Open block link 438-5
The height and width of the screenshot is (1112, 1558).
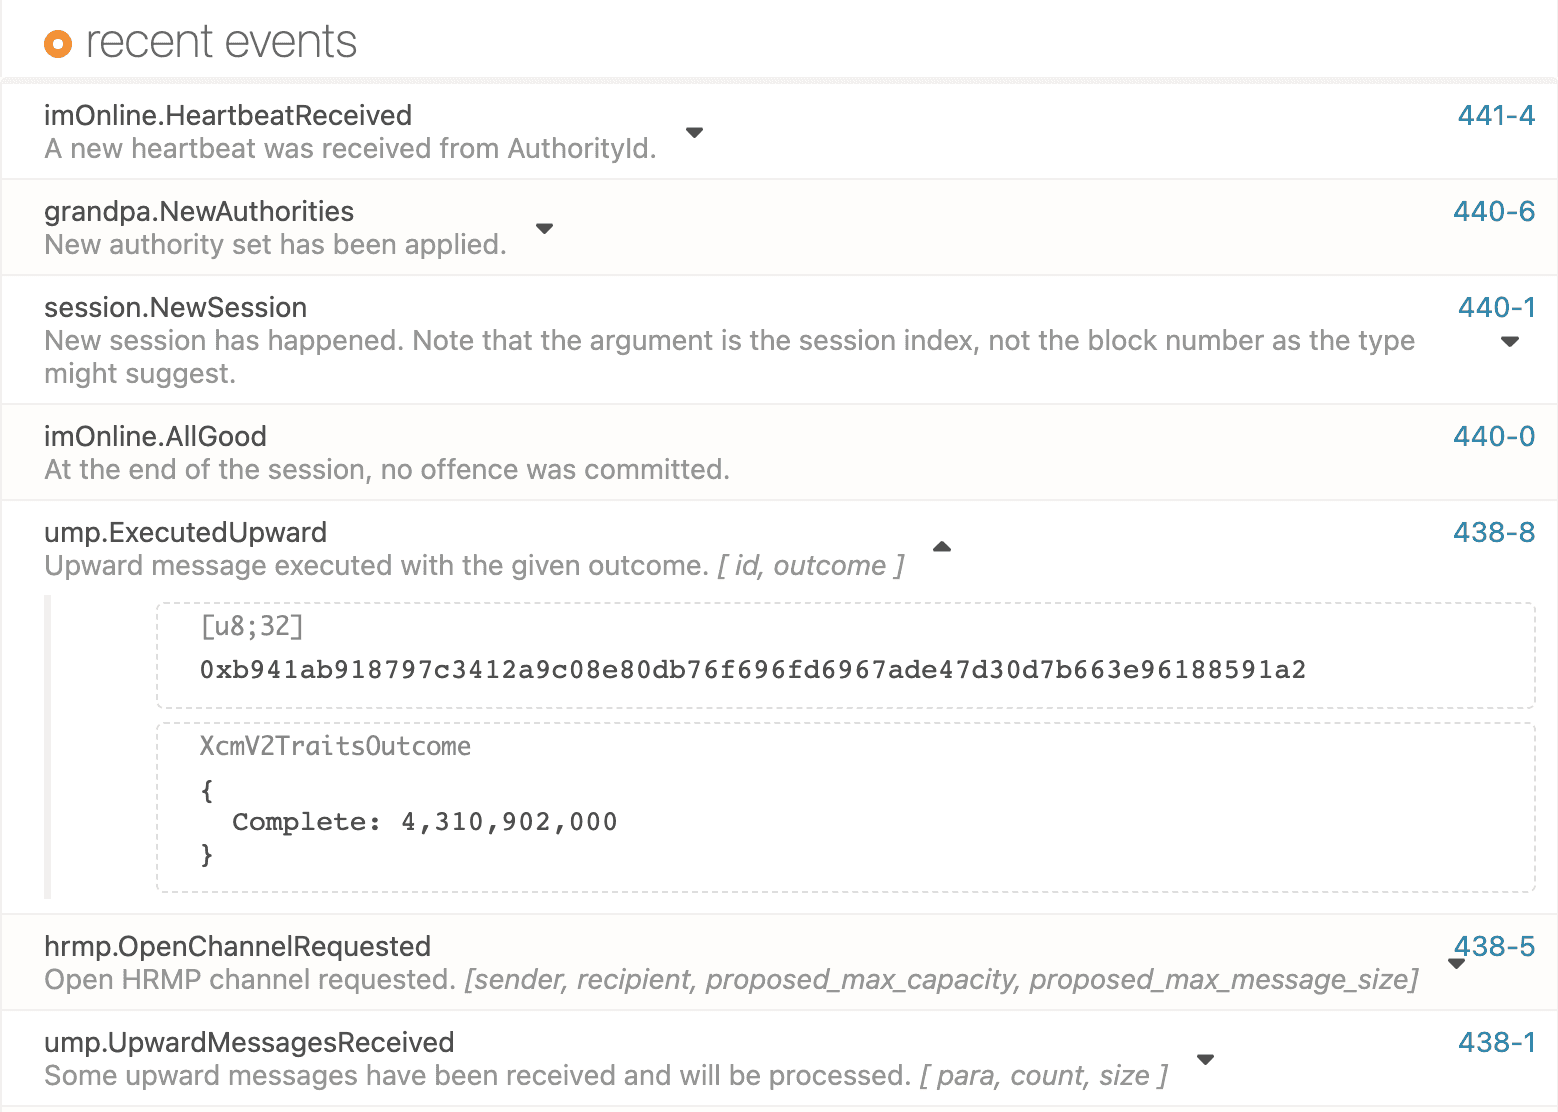point(1494,946)
